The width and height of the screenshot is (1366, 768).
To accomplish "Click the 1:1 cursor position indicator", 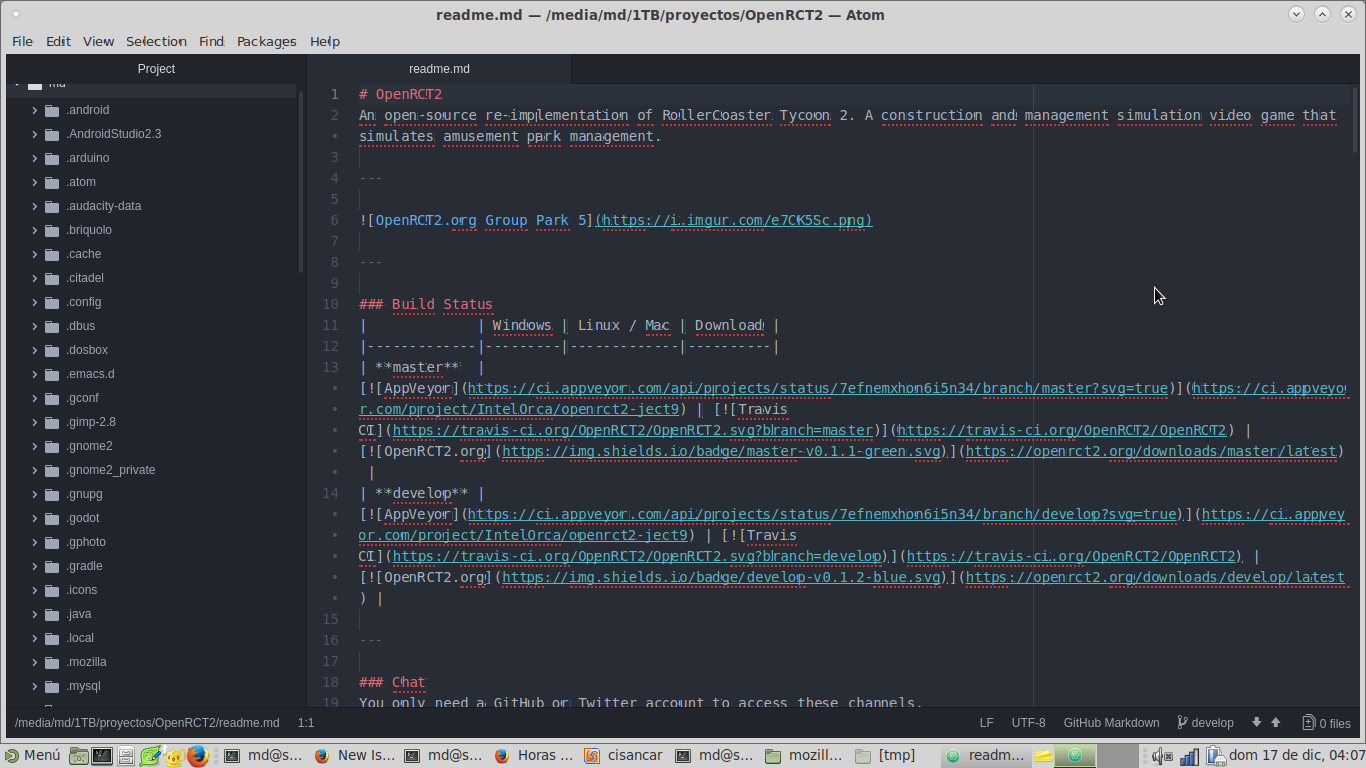I will [x=306, y=723].
